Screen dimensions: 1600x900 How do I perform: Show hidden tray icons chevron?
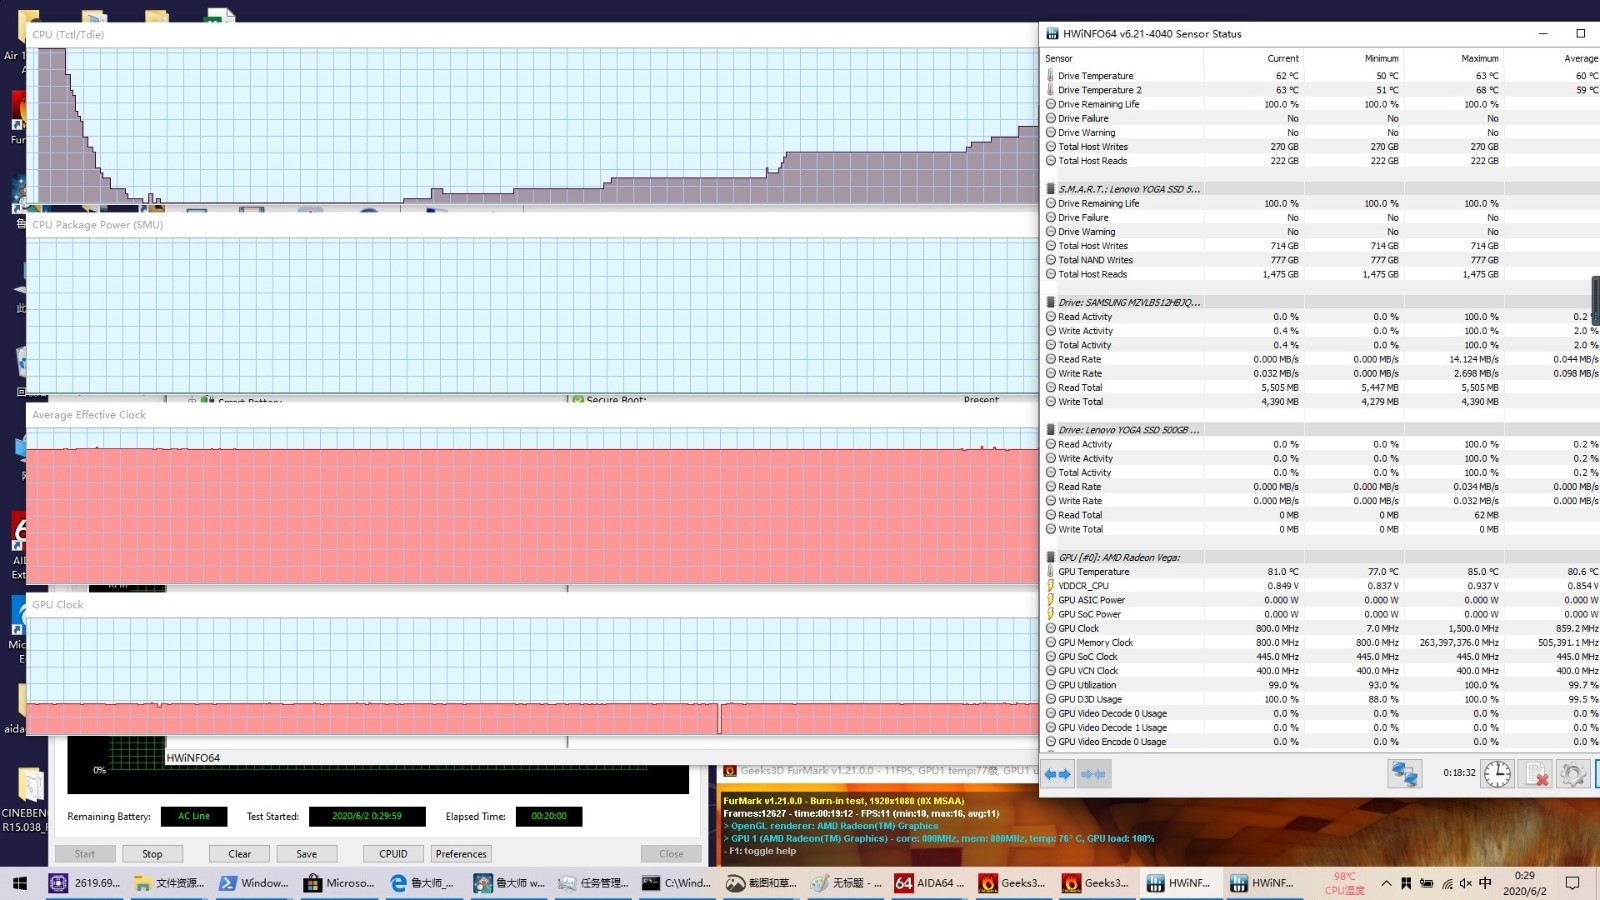click(x=1386, y=883)
